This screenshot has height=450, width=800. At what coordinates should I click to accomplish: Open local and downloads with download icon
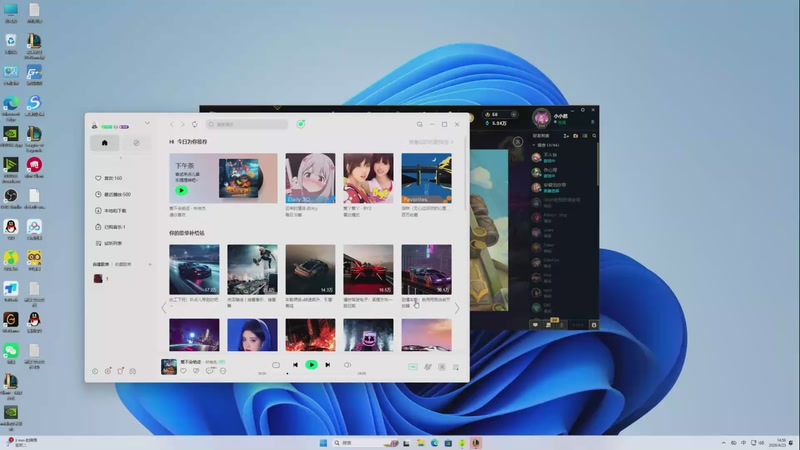coord(110,211)
